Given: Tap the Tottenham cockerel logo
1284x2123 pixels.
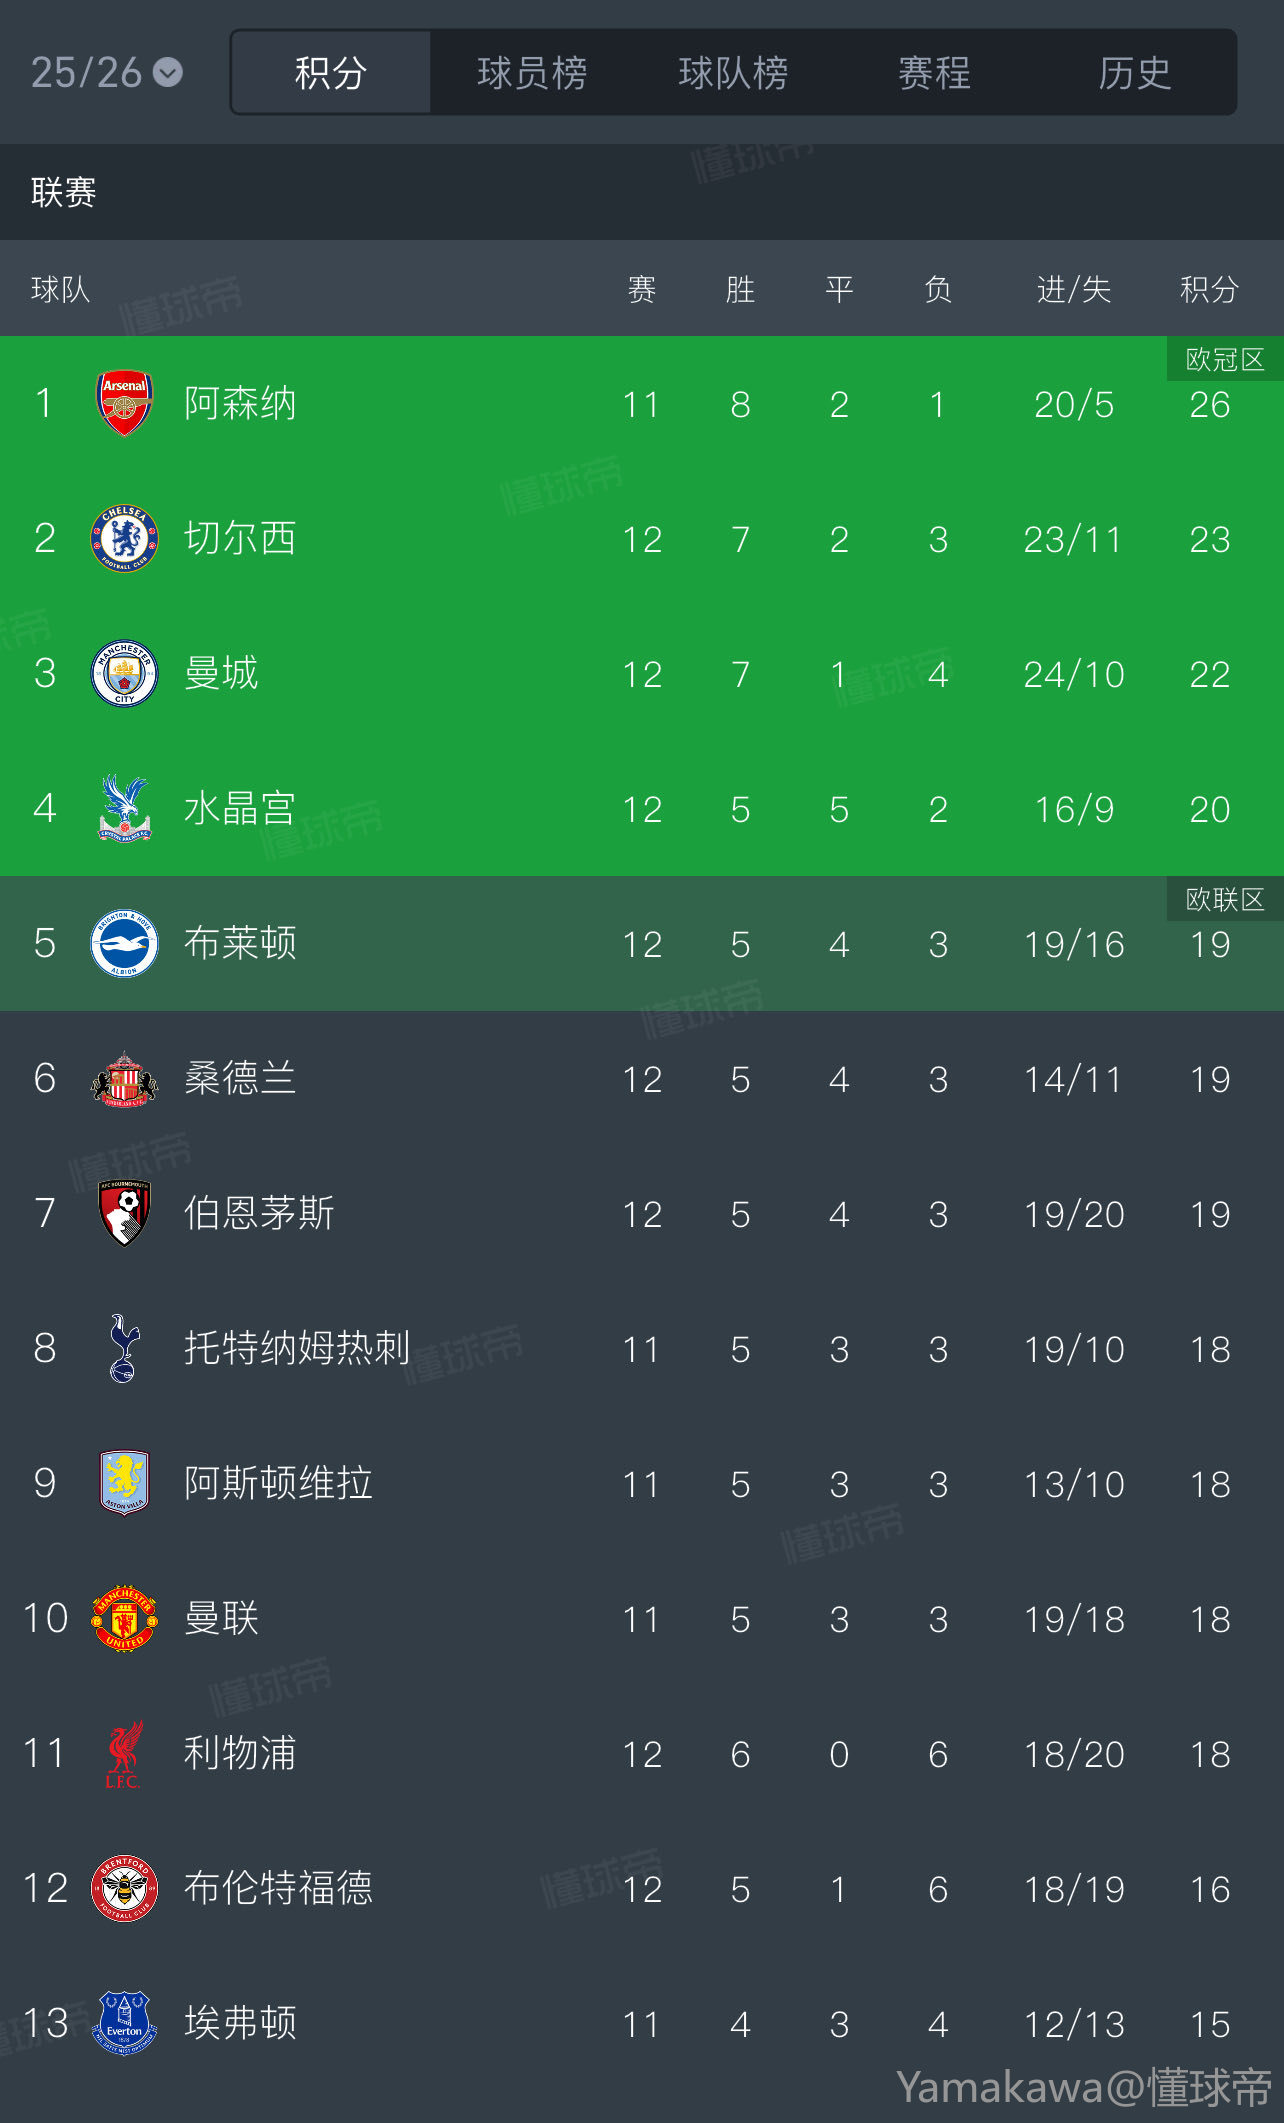Looking at the screenshot, I should point(124,1348).
